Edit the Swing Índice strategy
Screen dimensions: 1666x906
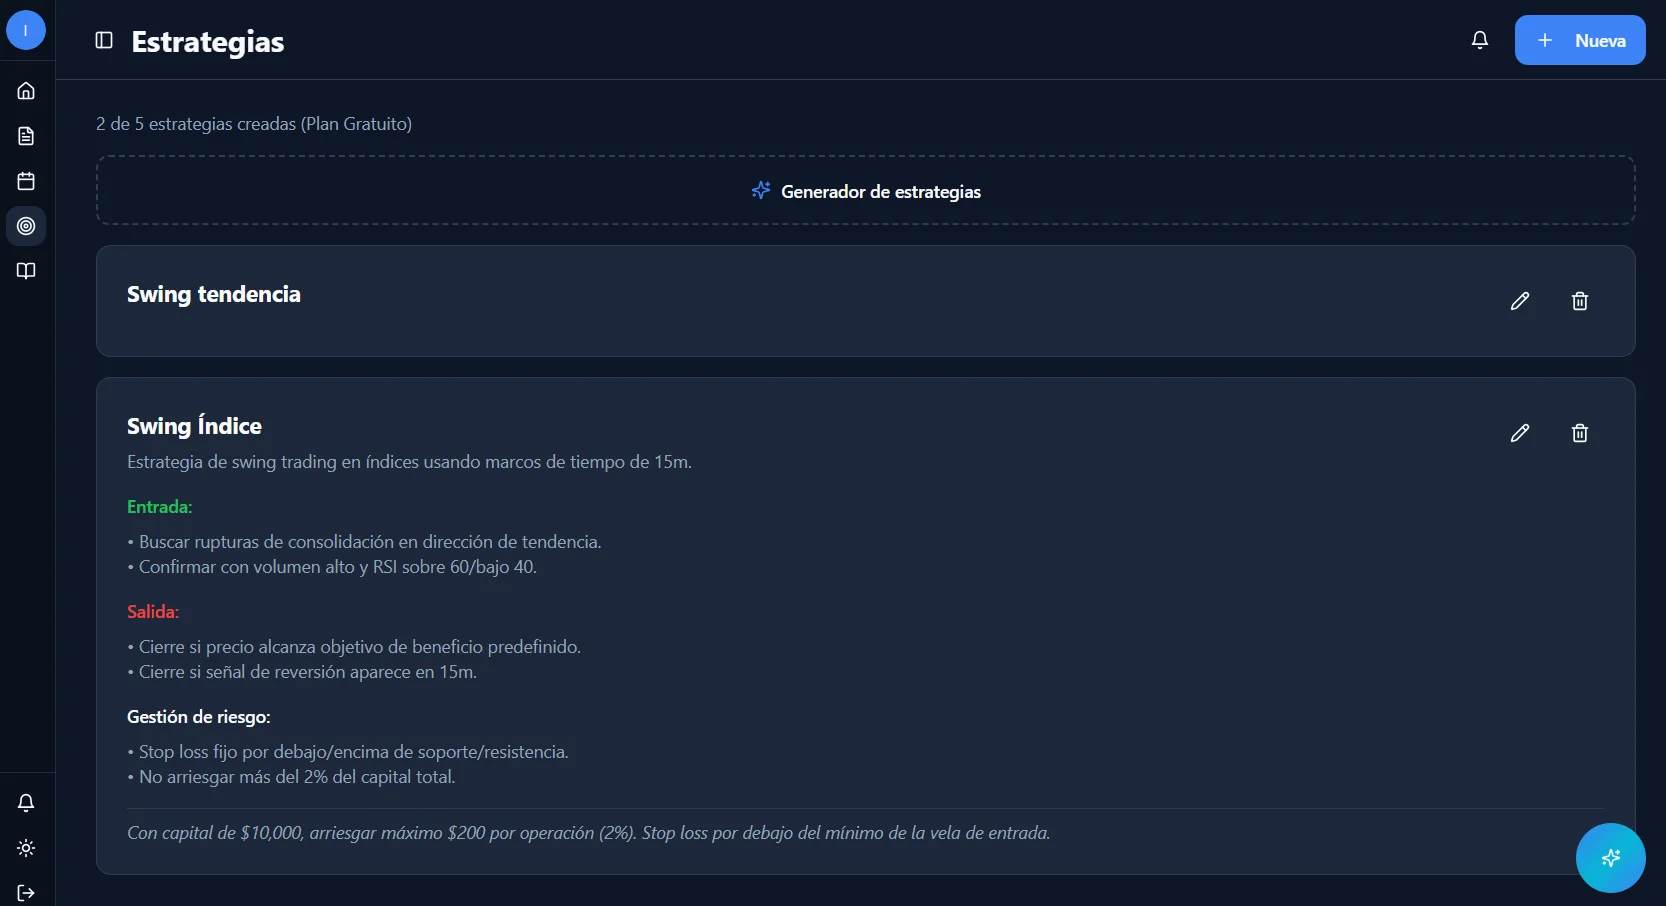[1520, 433]
